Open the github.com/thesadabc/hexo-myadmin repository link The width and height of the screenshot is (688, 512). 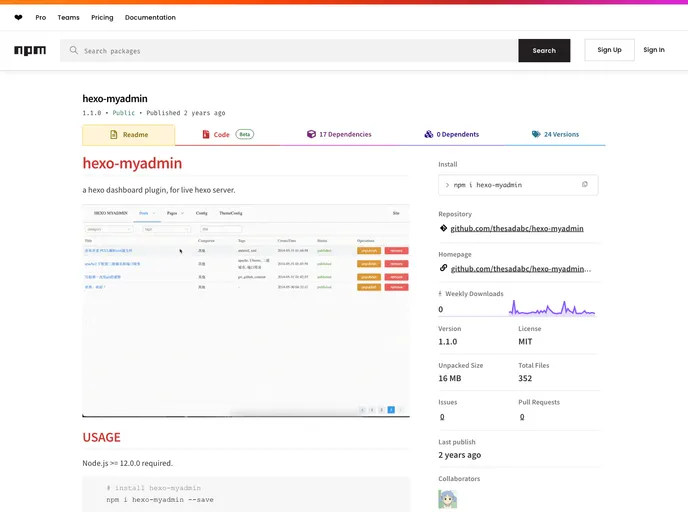coord(517,228)
